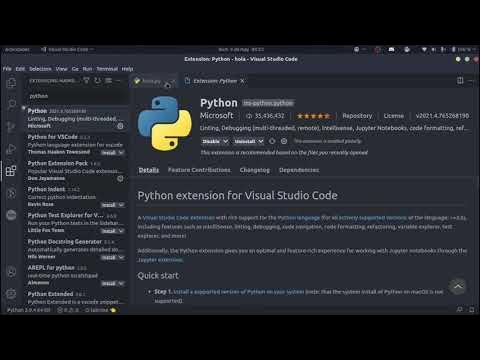Click the errors and warnings status bar indicator
The image size is (480, 360).
click(x=68, y=310)
